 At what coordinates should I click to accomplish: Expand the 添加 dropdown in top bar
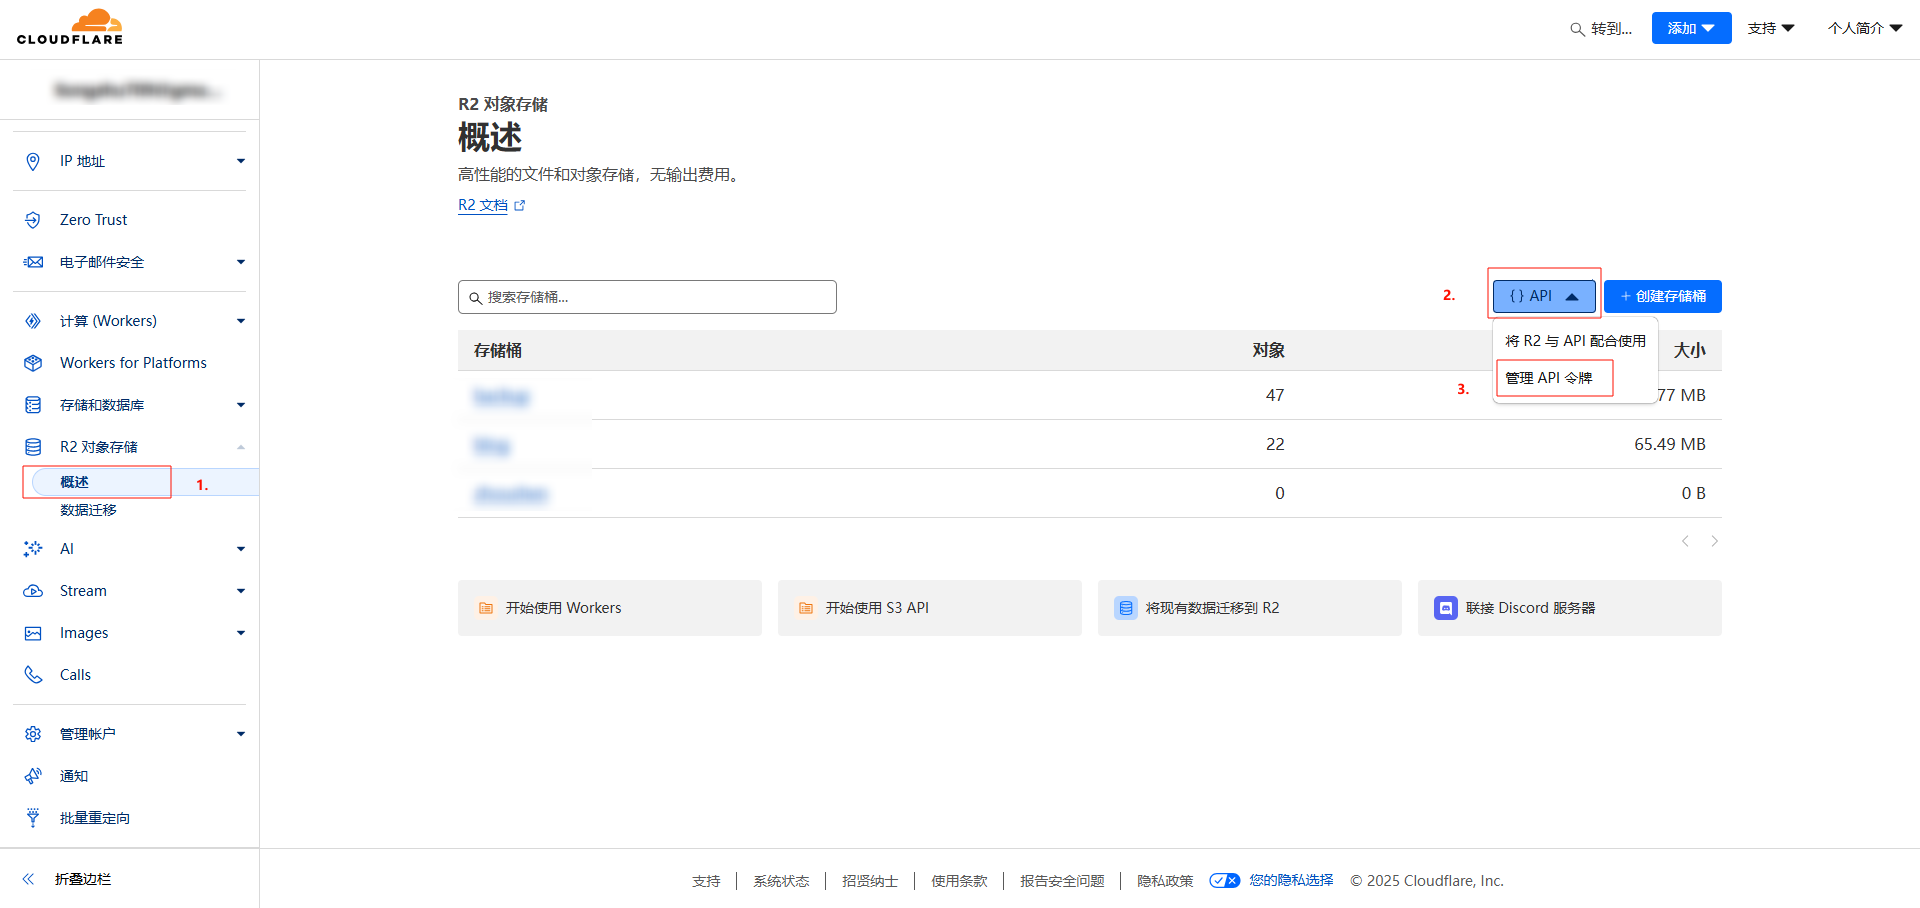(1690, 28)
